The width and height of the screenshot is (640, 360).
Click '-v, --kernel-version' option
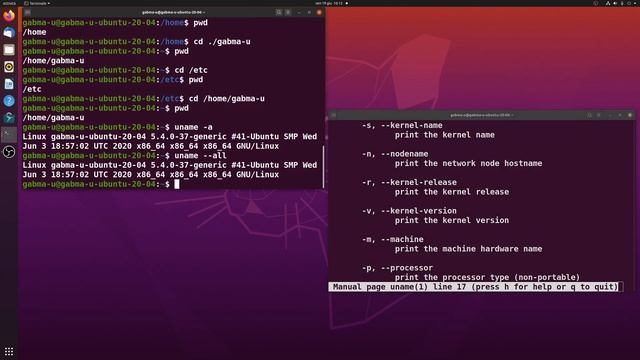[409, 211]
